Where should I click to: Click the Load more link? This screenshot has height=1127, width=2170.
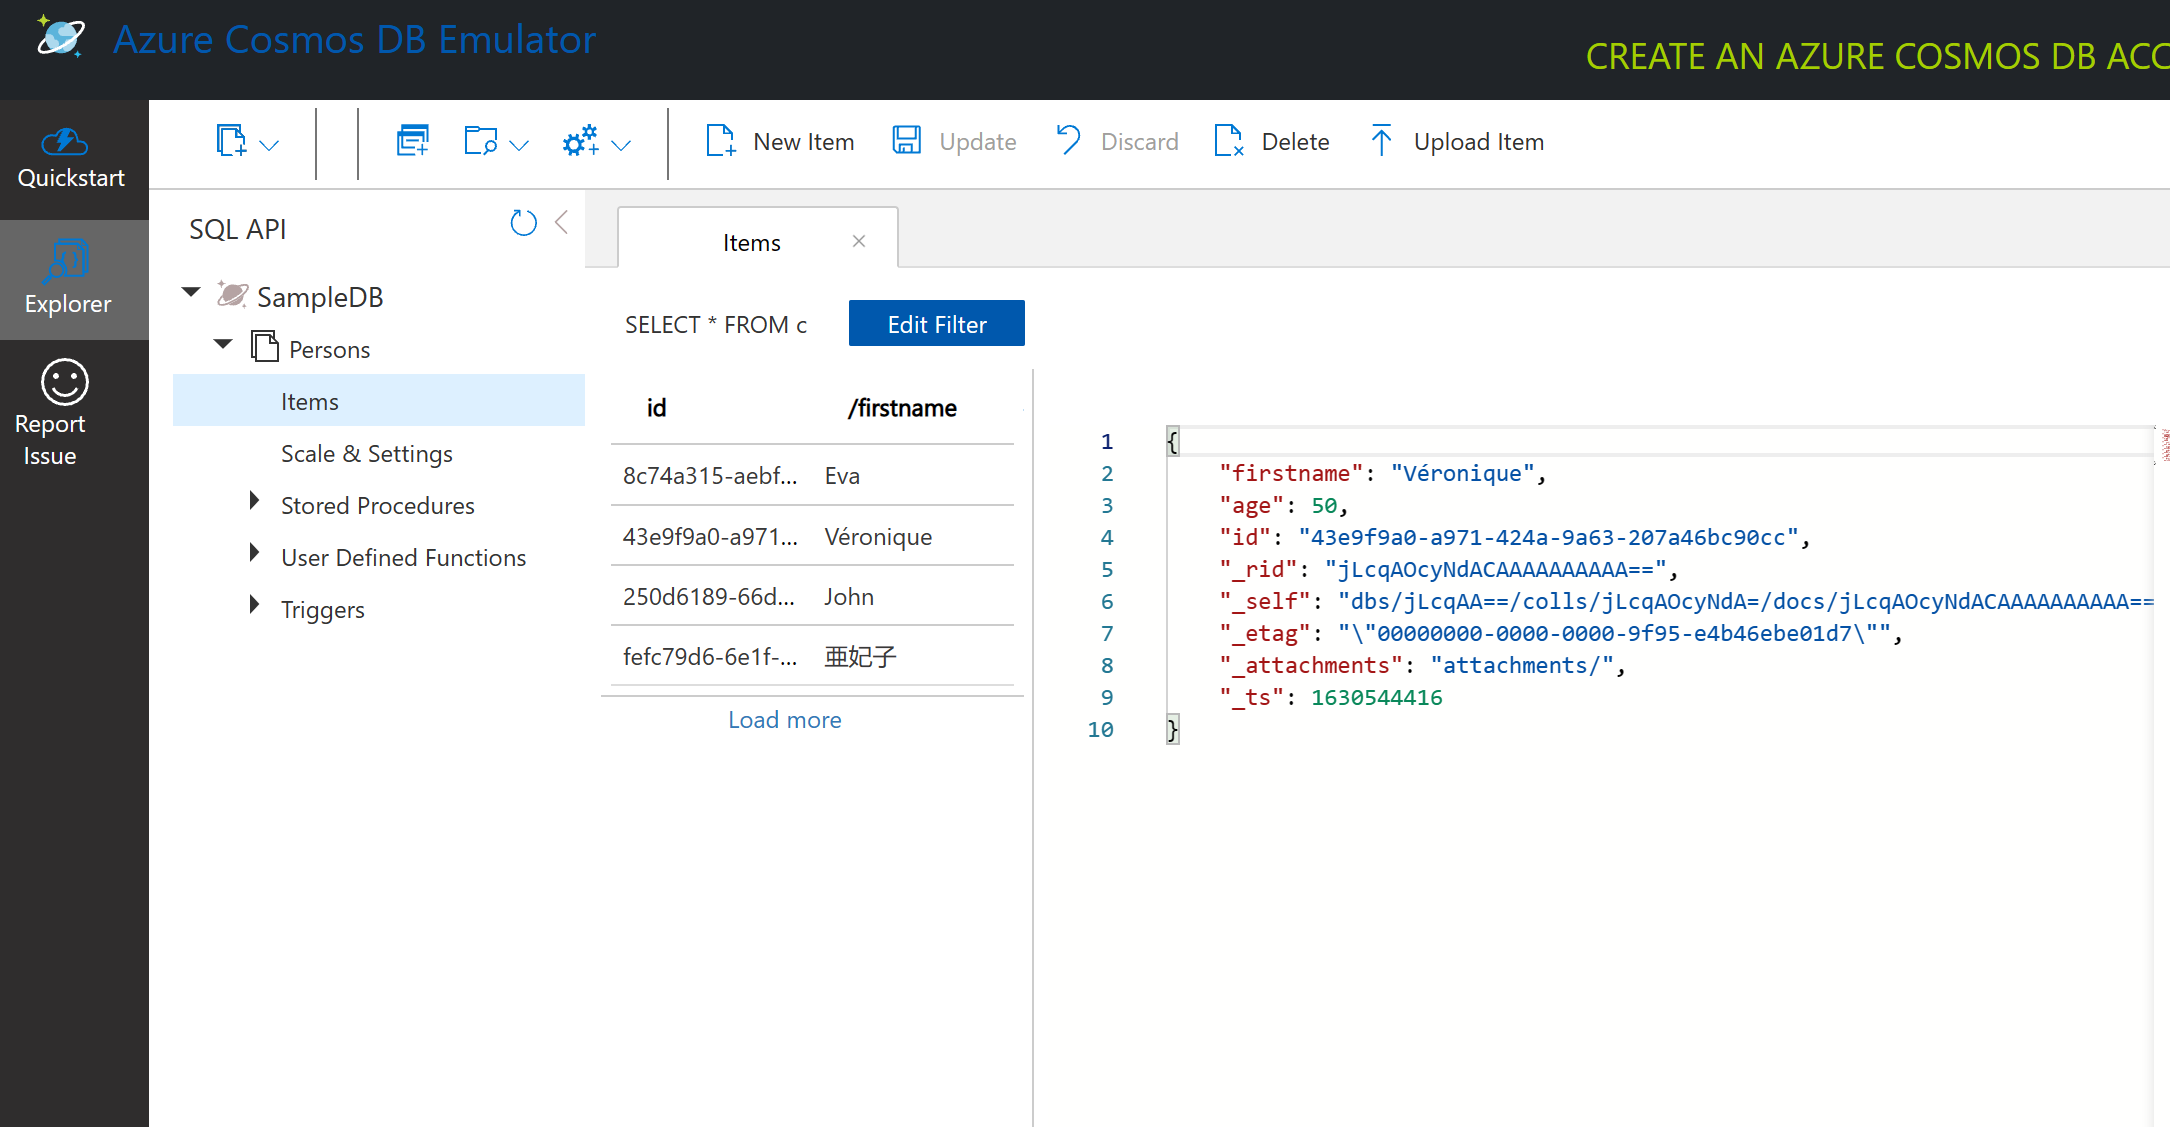tap(784, 719)
